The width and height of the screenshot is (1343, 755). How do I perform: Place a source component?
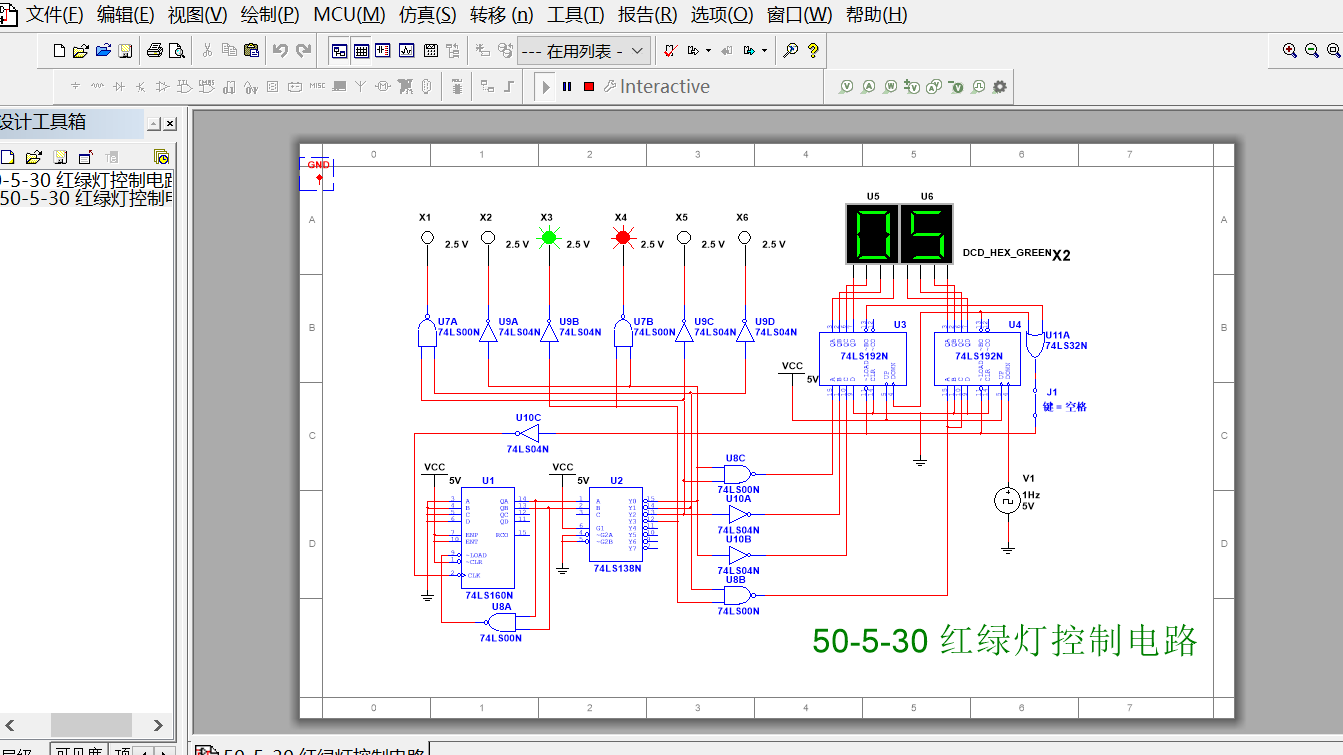[76, 87]
